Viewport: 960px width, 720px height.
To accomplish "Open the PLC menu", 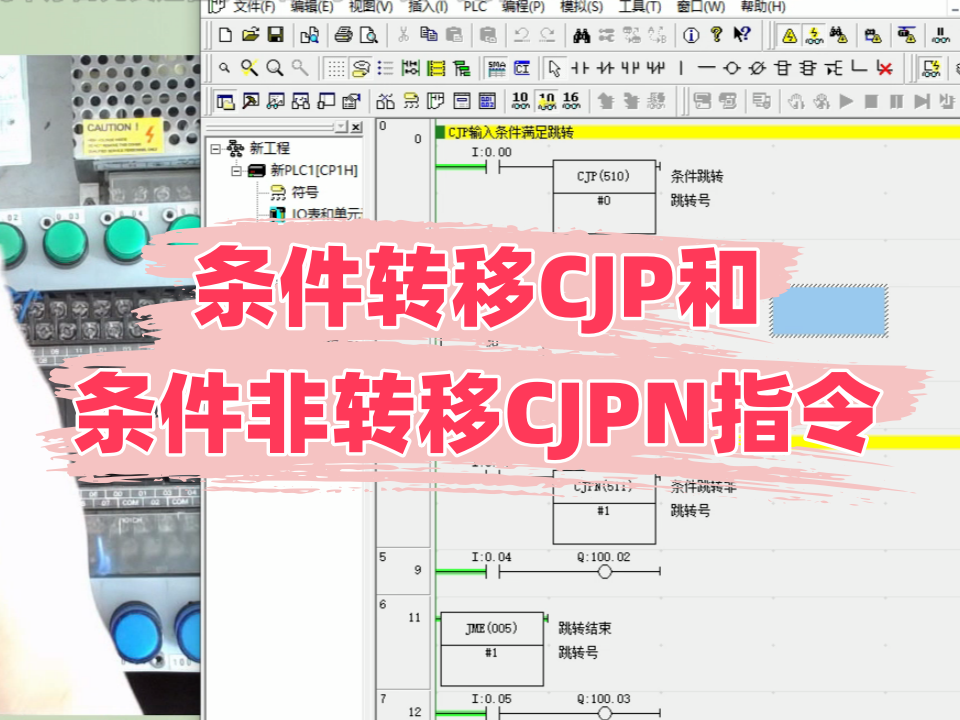I will tap(474, 6).
